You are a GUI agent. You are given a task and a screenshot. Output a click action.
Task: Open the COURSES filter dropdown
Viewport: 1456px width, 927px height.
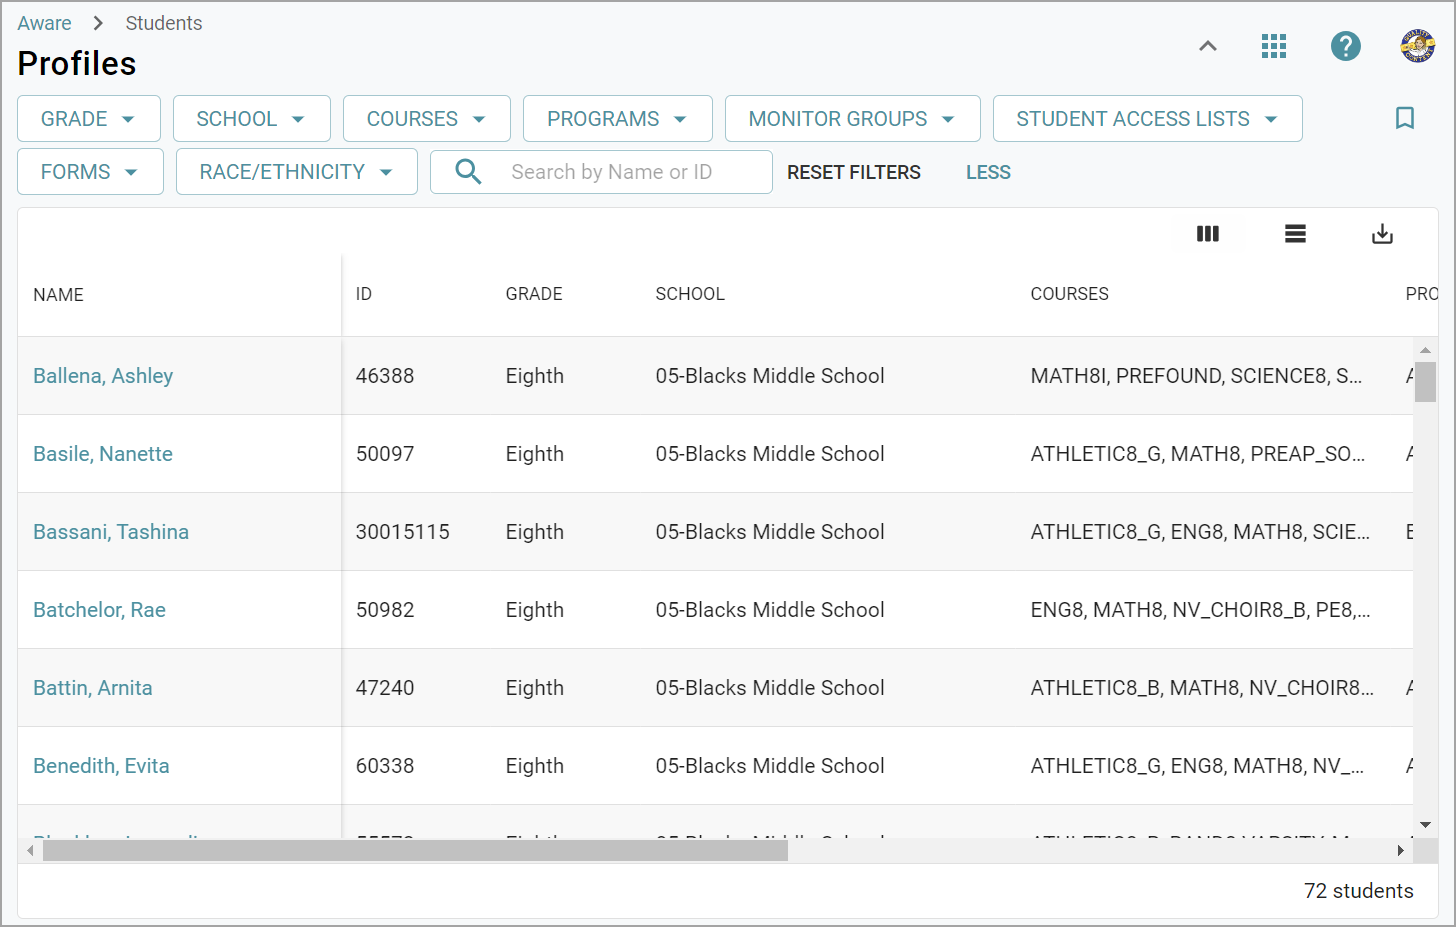(x=426, y=119)
